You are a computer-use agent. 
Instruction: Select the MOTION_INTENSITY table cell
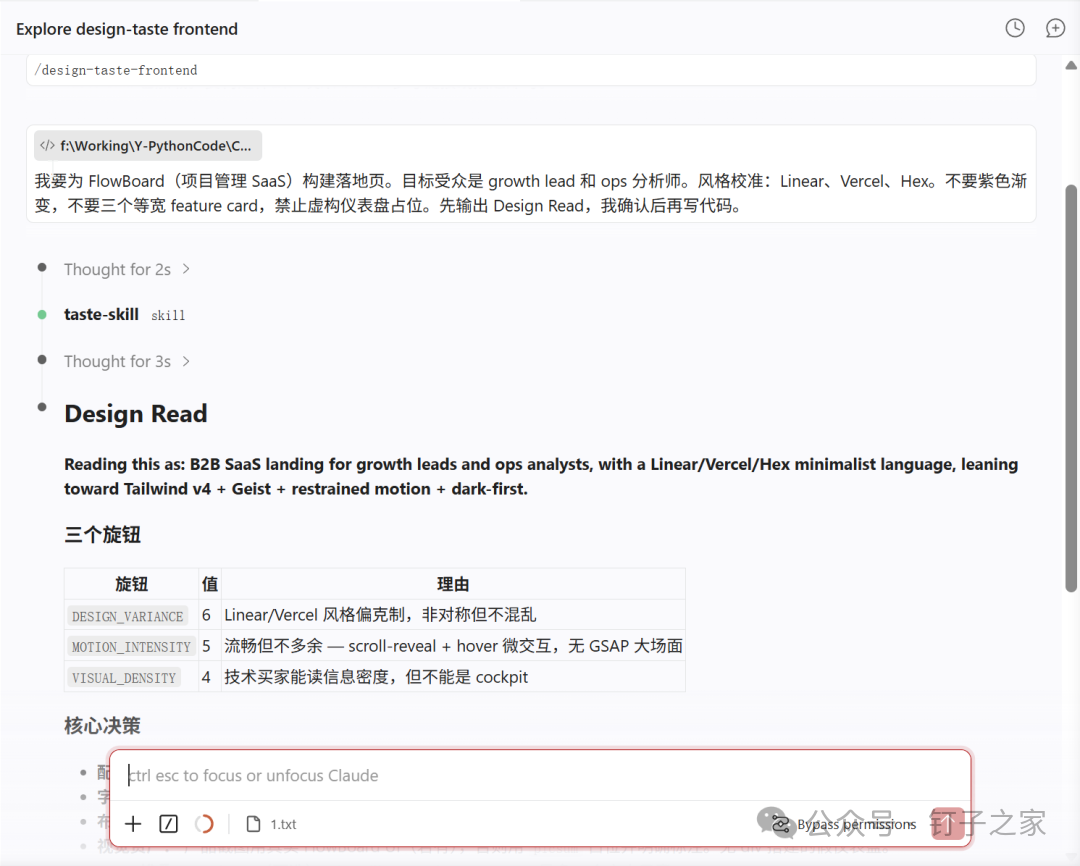[131, 647]
